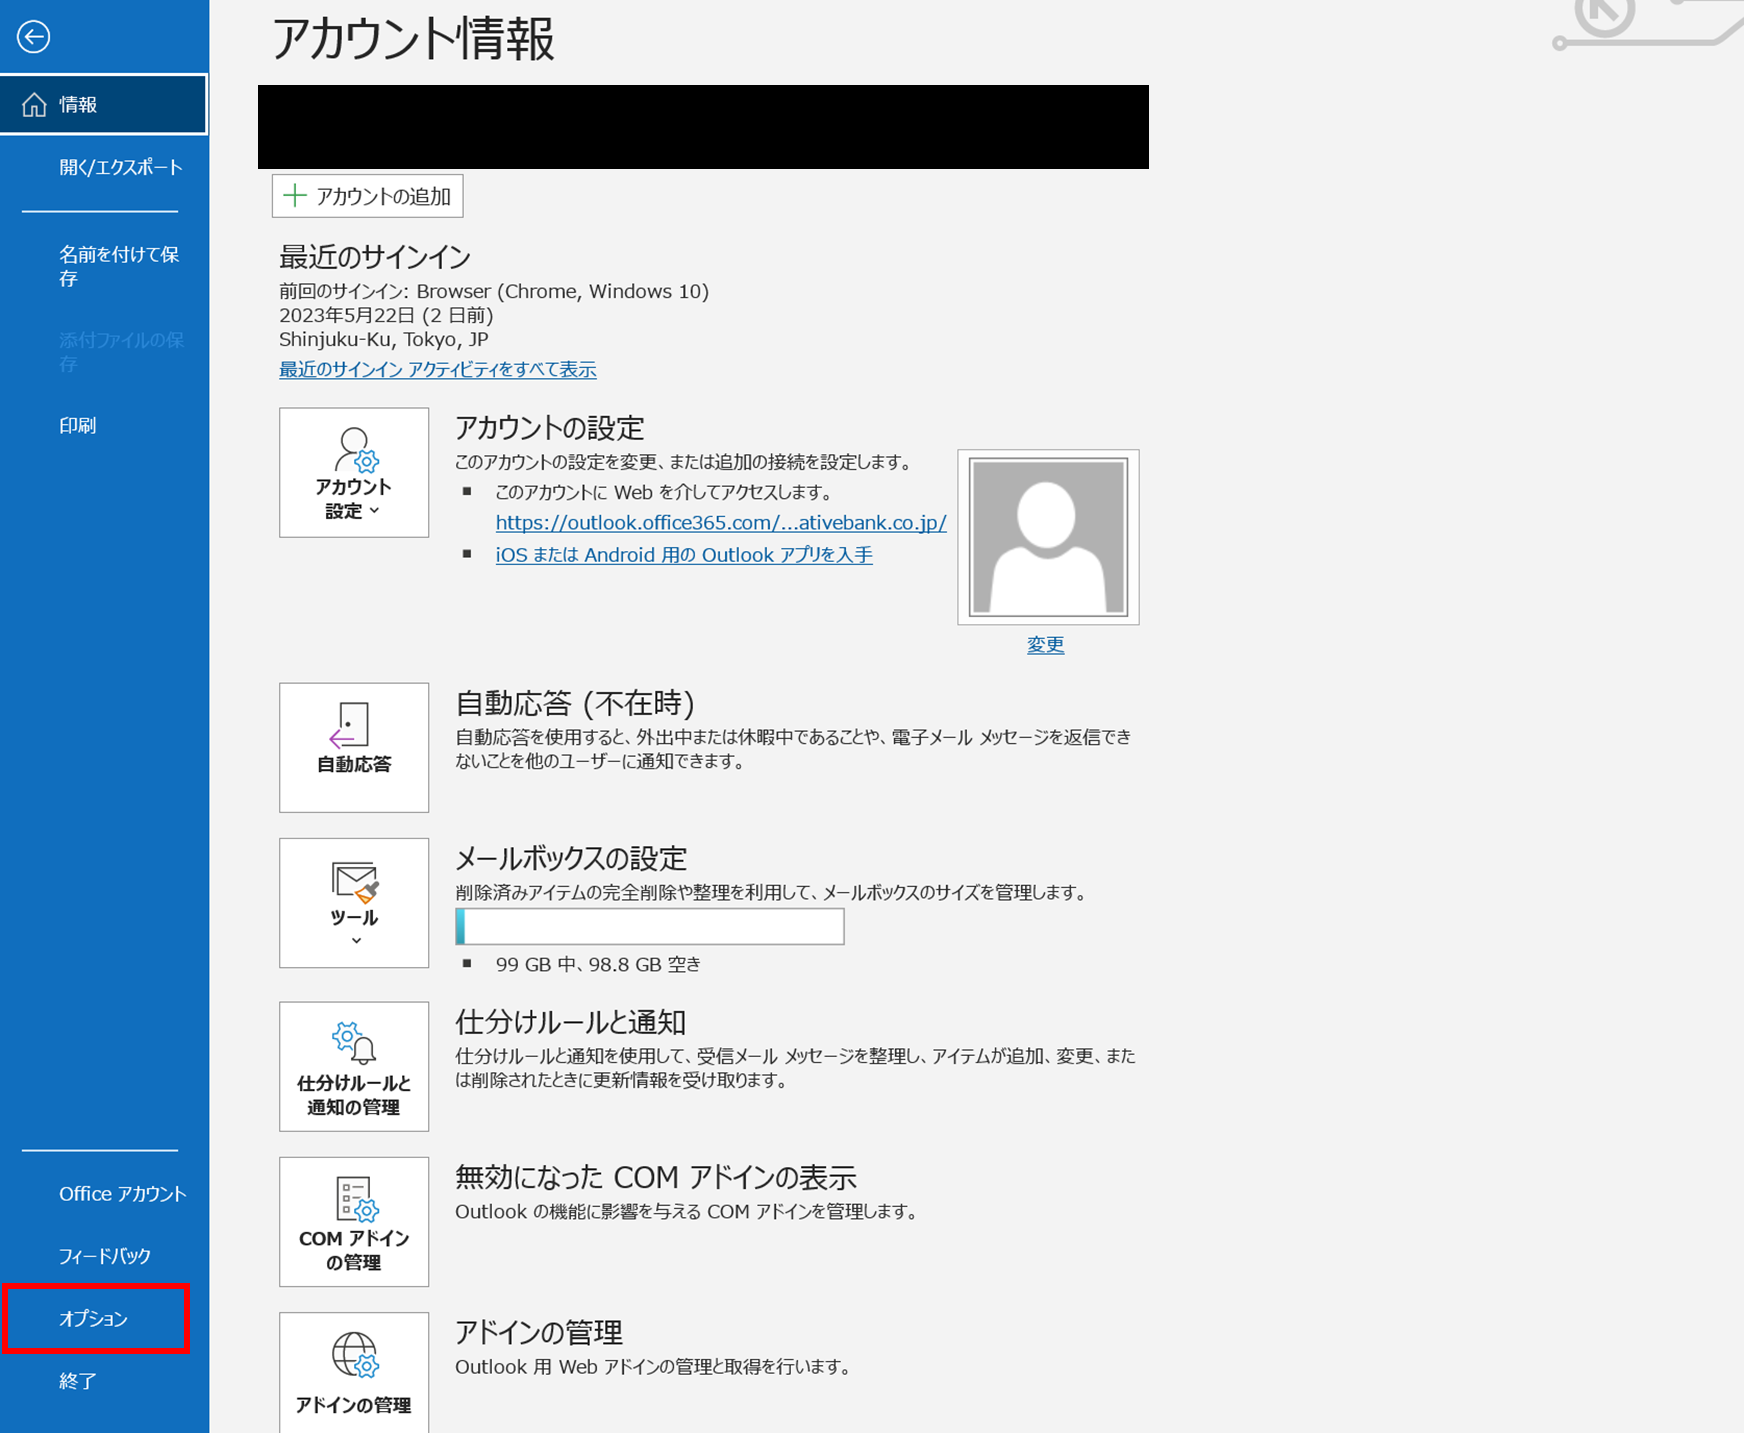The height and width of the screenshot is (1433, 1744).
Task: Open COM アドインの管理 button
Action: 354,1221
